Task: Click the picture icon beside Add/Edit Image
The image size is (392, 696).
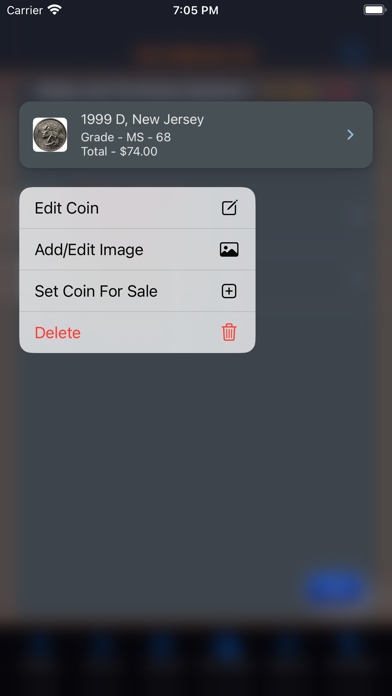Action: pyautogui.click(x=229, y=249)
